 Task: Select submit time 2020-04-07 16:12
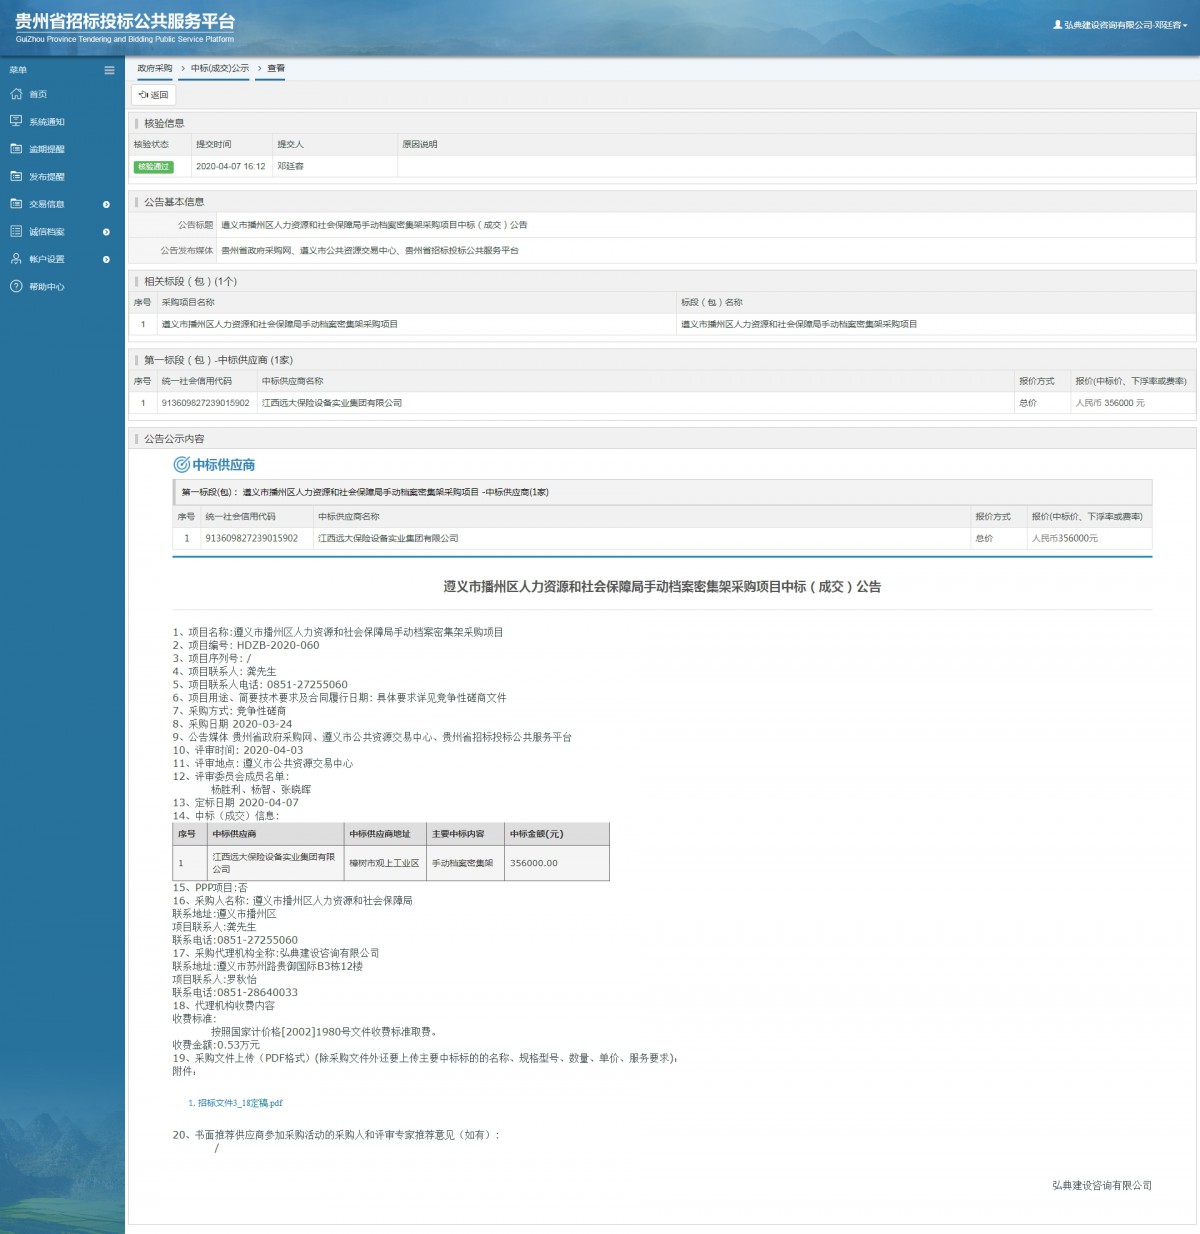tap(231, 166)
